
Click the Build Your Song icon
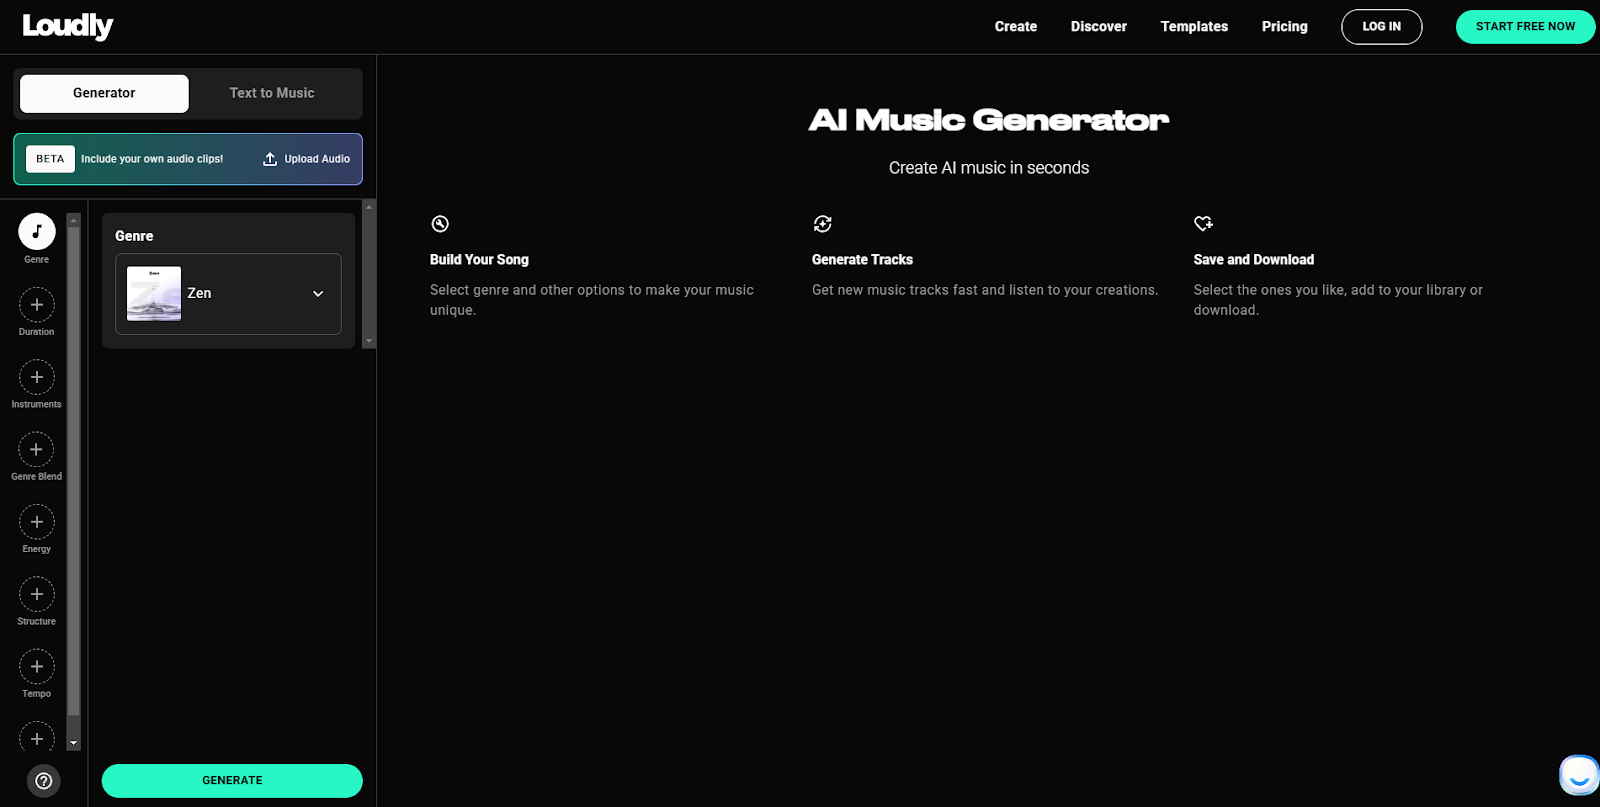[x=440, y=223]
